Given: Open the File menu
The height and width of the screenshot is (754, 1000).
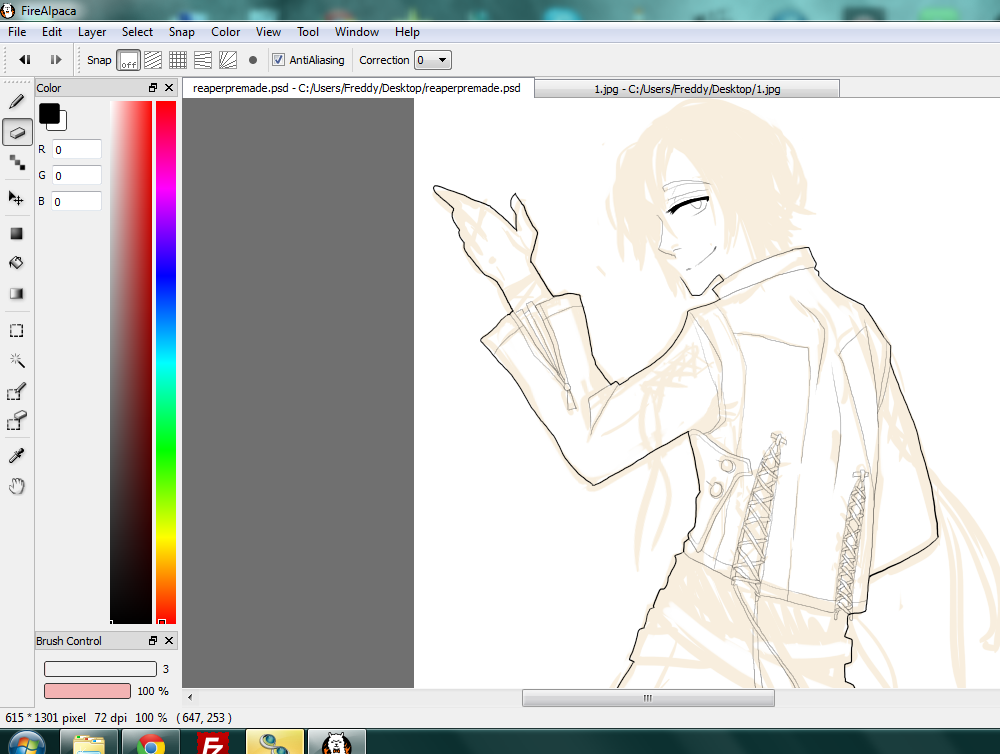Looking at the screenshot, I should coord(17,32).
